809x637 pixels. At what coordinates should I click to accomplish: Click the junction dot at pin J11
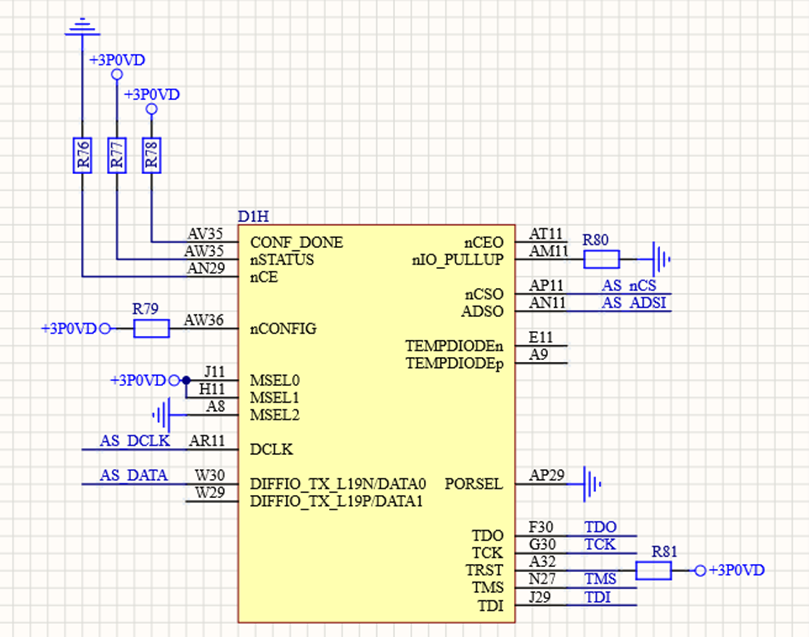point(185,380)
